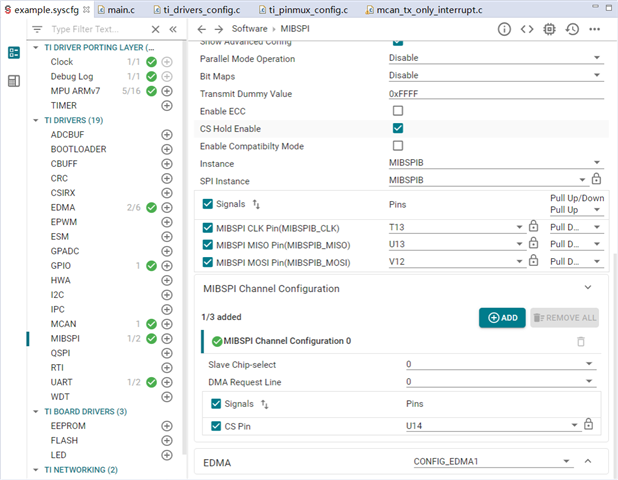Enable the ECC checkbox
This screenshot has width=618, height=480.
[x=398, y=111]
